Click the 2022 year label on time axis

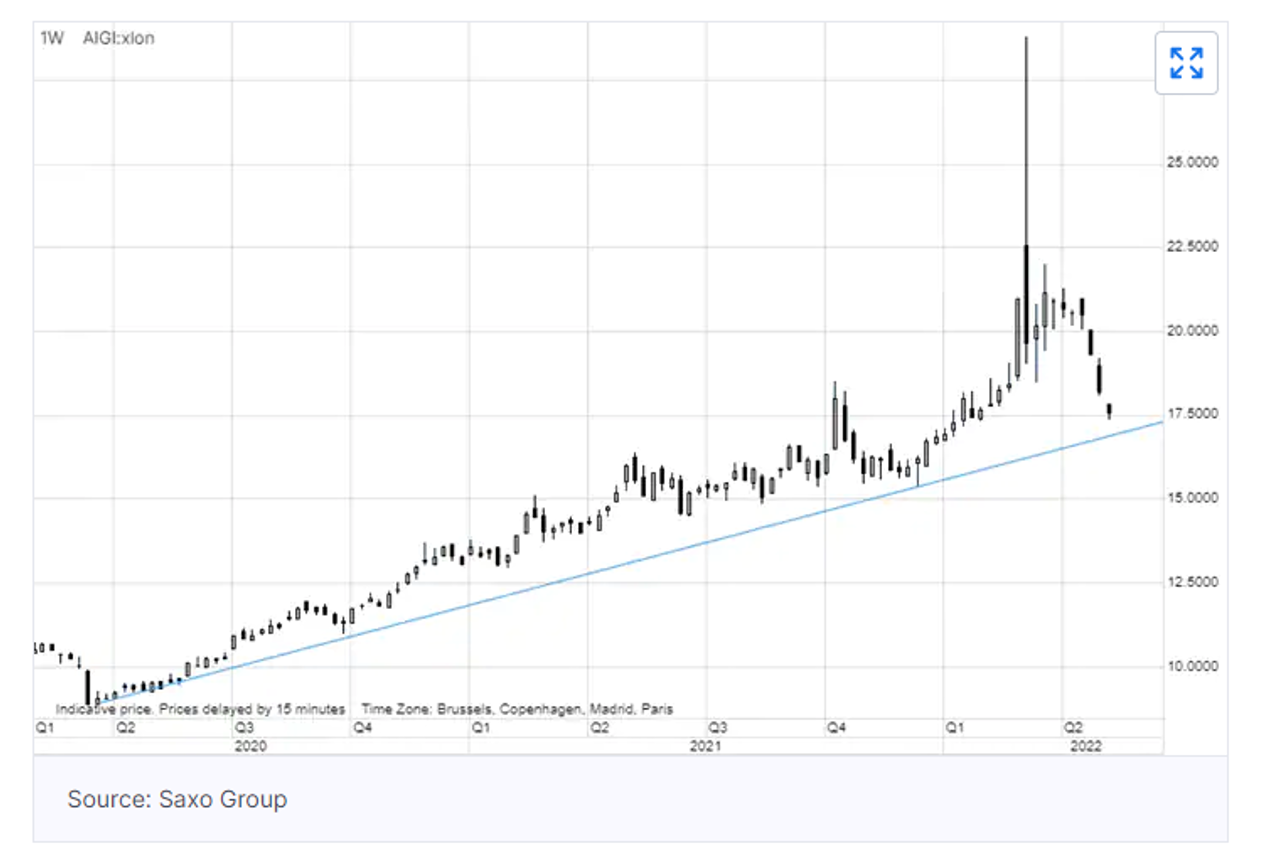1086,746
